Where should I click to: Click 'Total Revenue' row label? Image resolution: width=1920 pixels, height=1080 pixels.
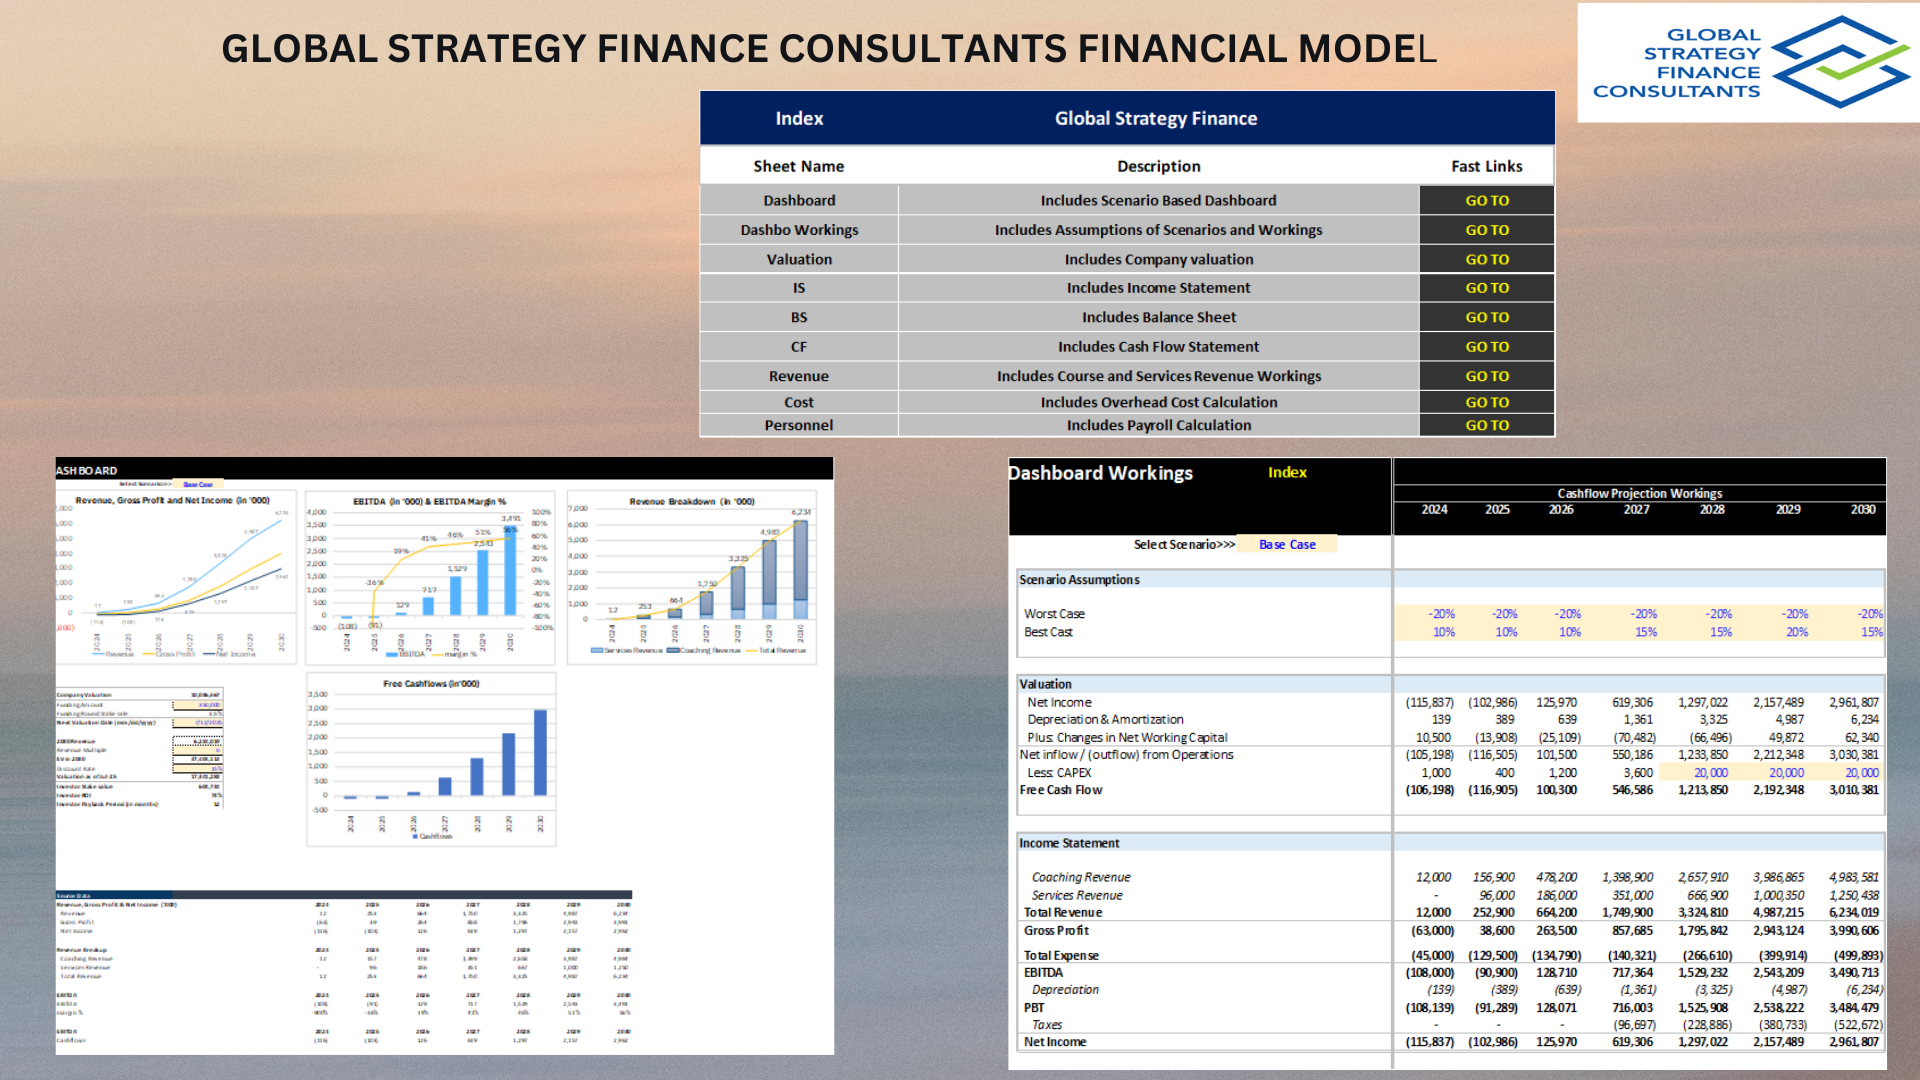[x=1062, y=913]
